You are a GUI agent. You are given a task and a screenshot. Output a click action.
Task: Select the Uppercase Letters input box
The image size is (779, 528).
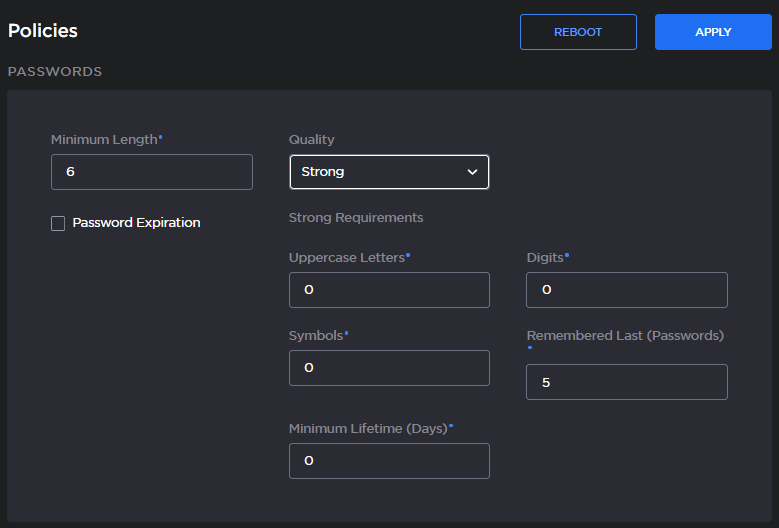[389, 290]
